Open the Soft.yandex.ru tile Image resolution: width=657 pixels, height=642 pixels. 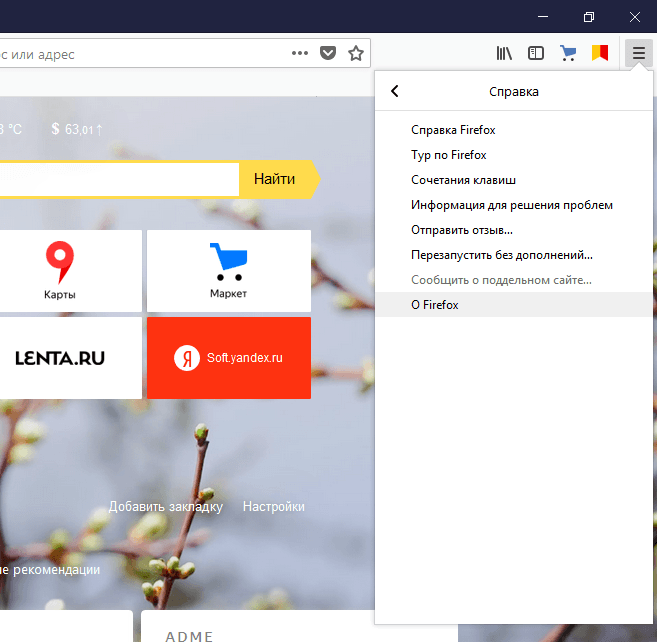(x=229, y=358)
